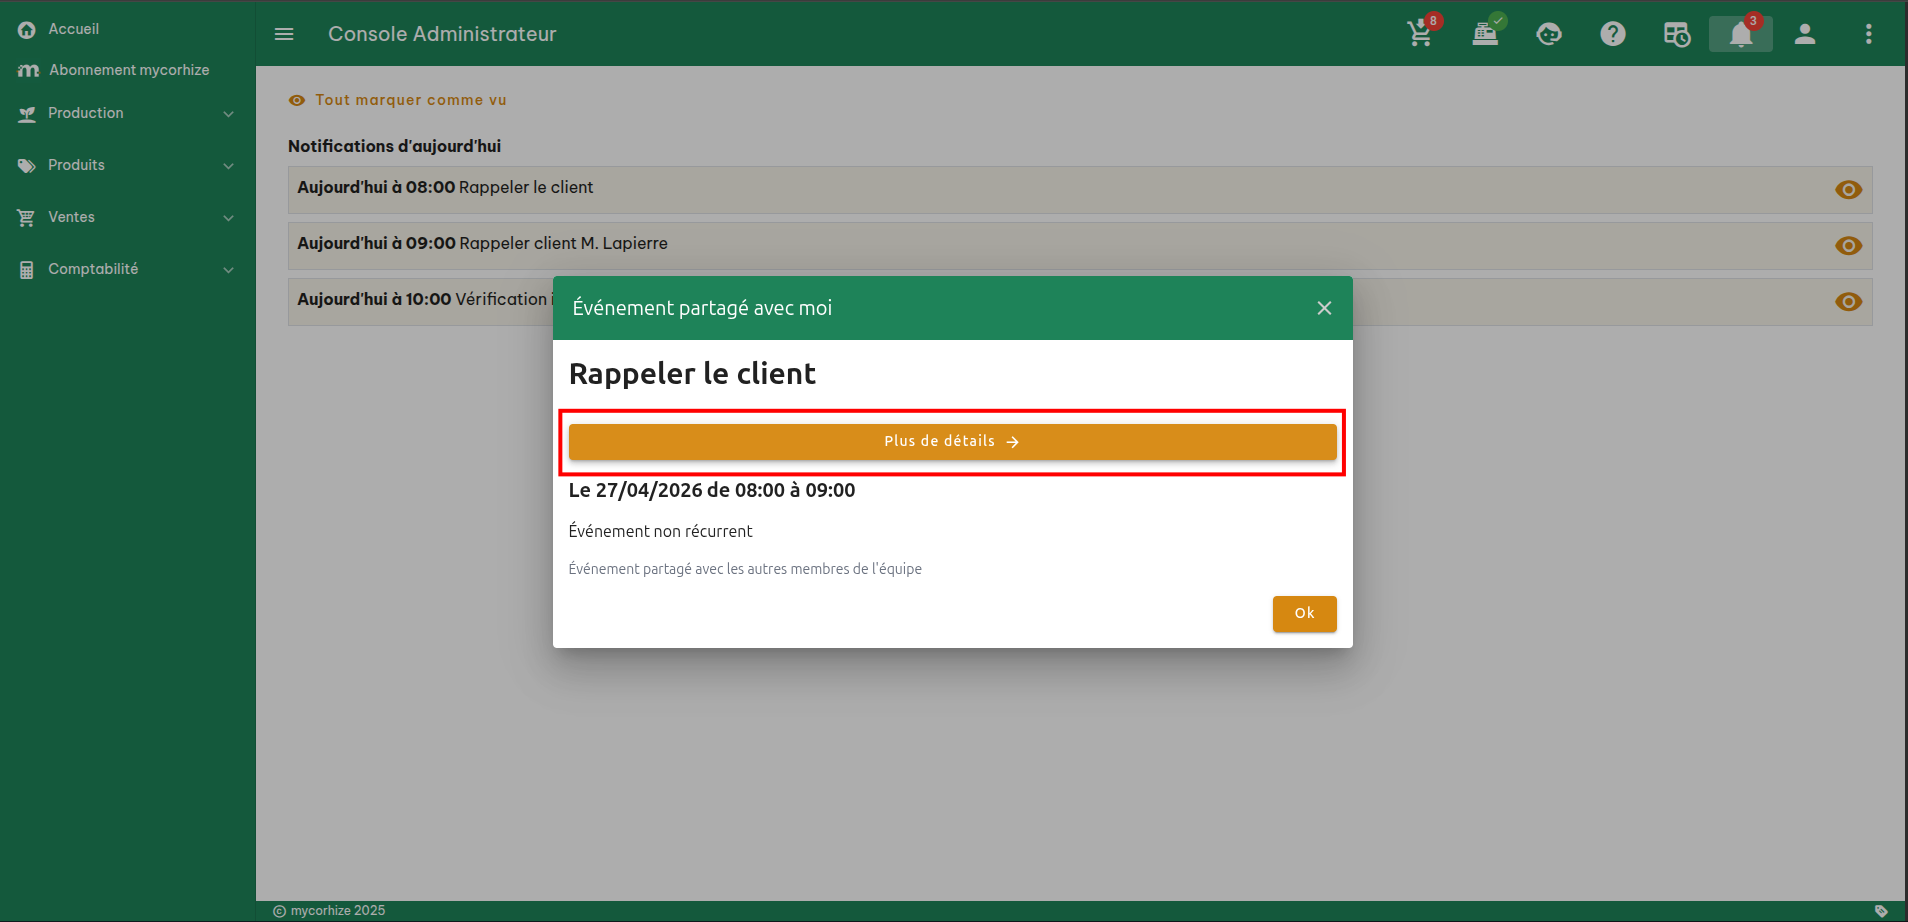Open the notifications bell icon
This screenshot has height=922, width=1908.
[x=1741, y=34]
